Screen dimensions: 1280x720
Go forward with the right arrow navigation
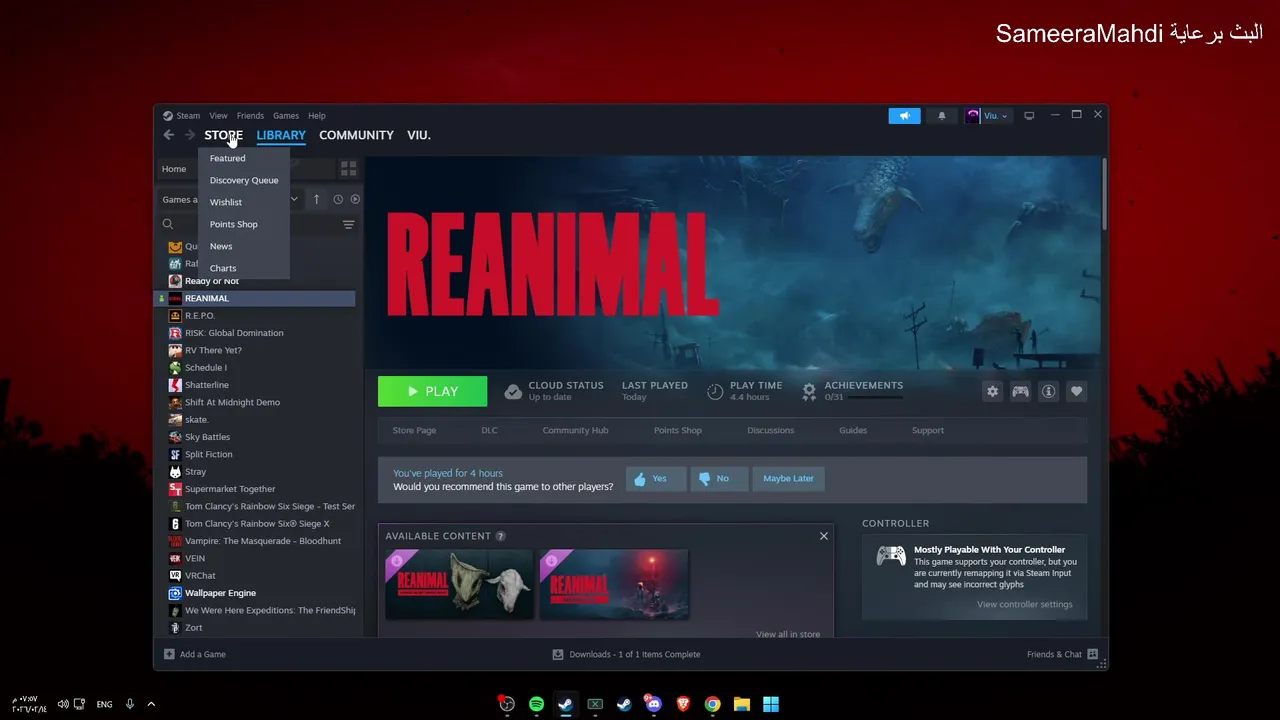pyautogui.click(x=189, y=135)
